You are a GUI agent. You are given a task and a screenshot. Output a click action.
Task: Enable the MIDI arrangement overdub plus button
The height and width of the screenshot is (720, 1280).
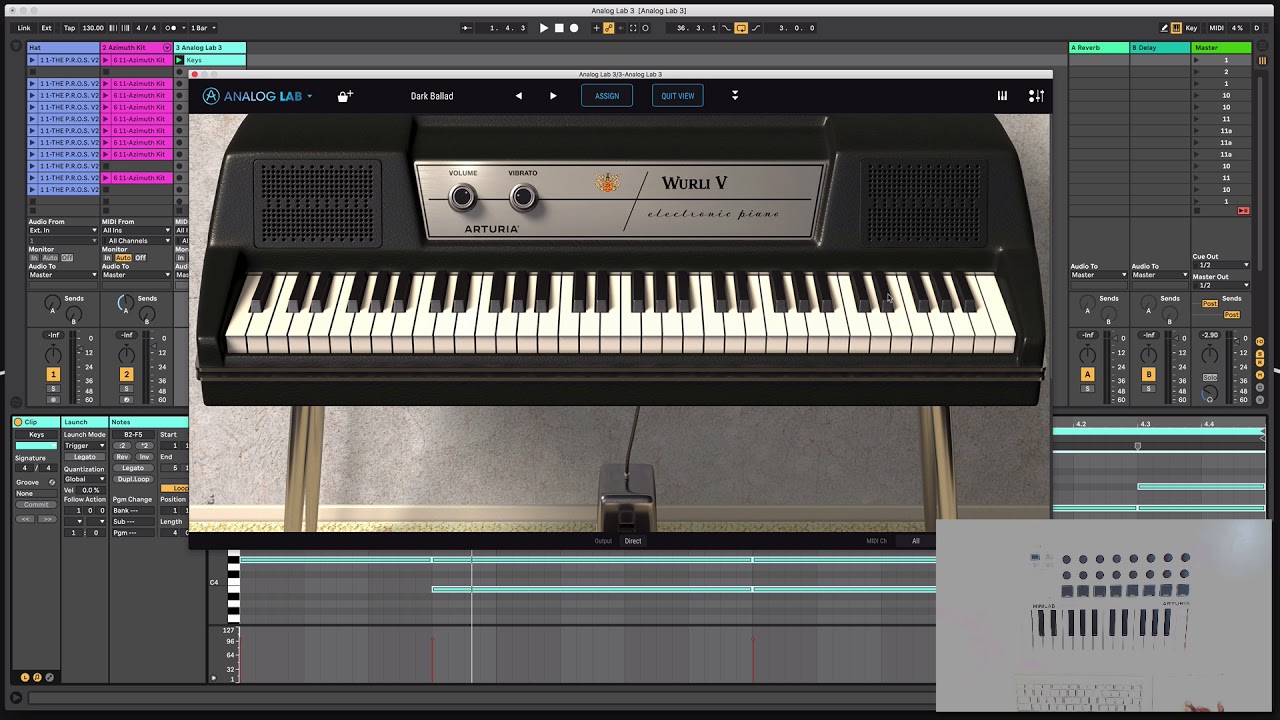pyautogui.click(x=596, y=28)
